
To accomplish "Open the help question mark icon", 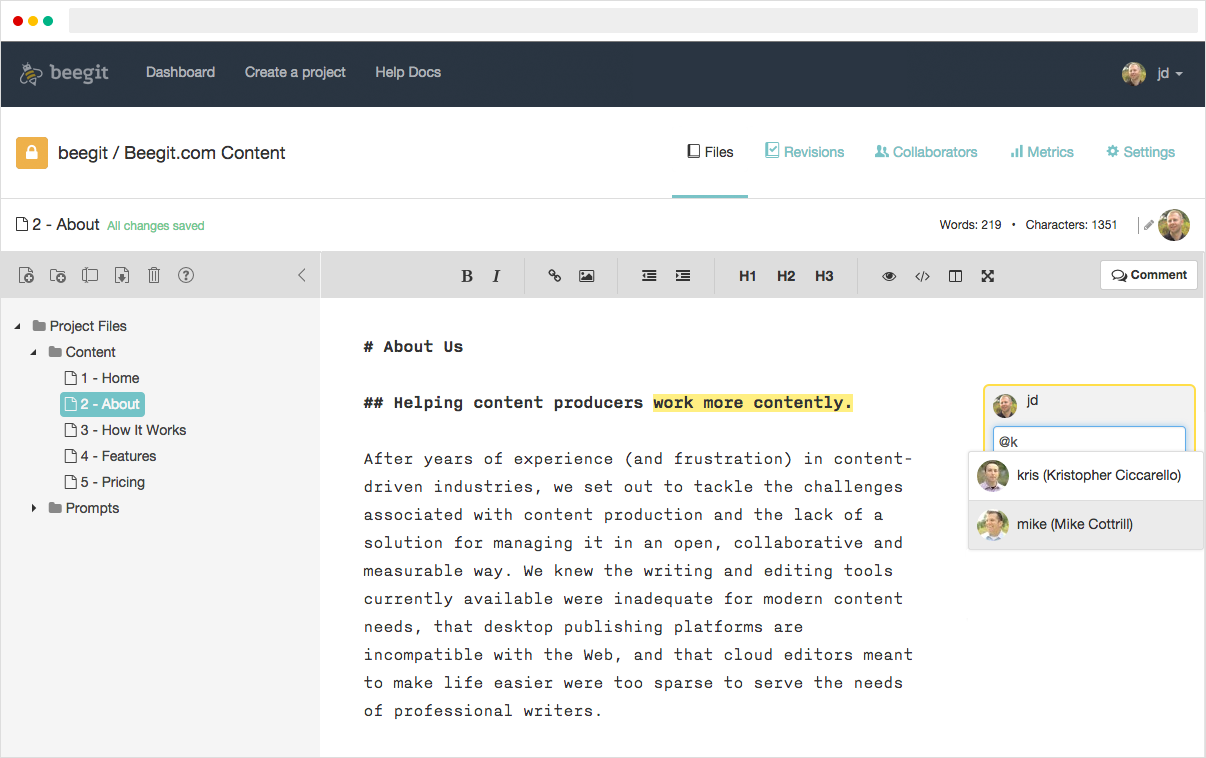I will (186, 275).
